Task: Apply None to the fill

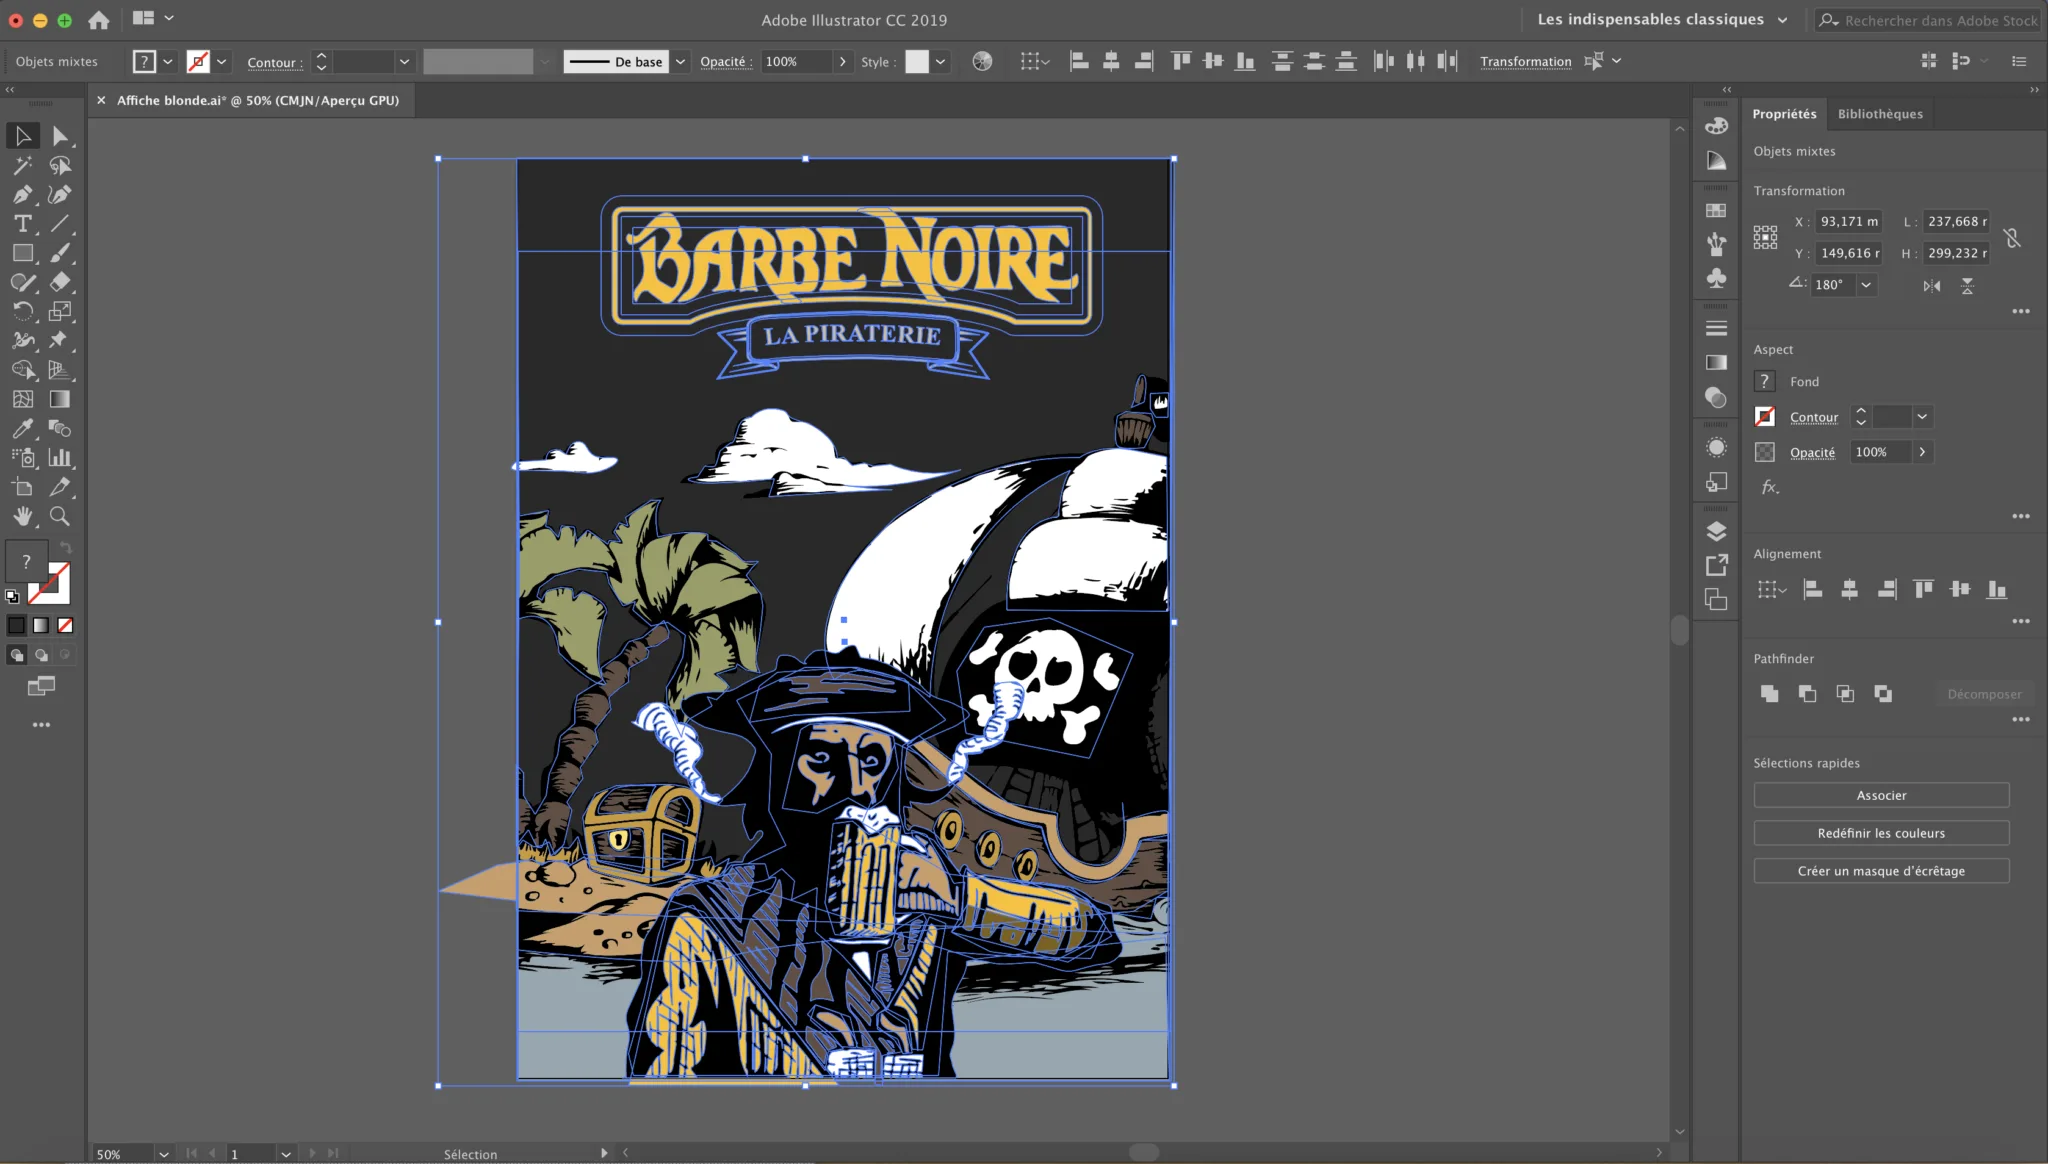Action: [x=65, y=625]
